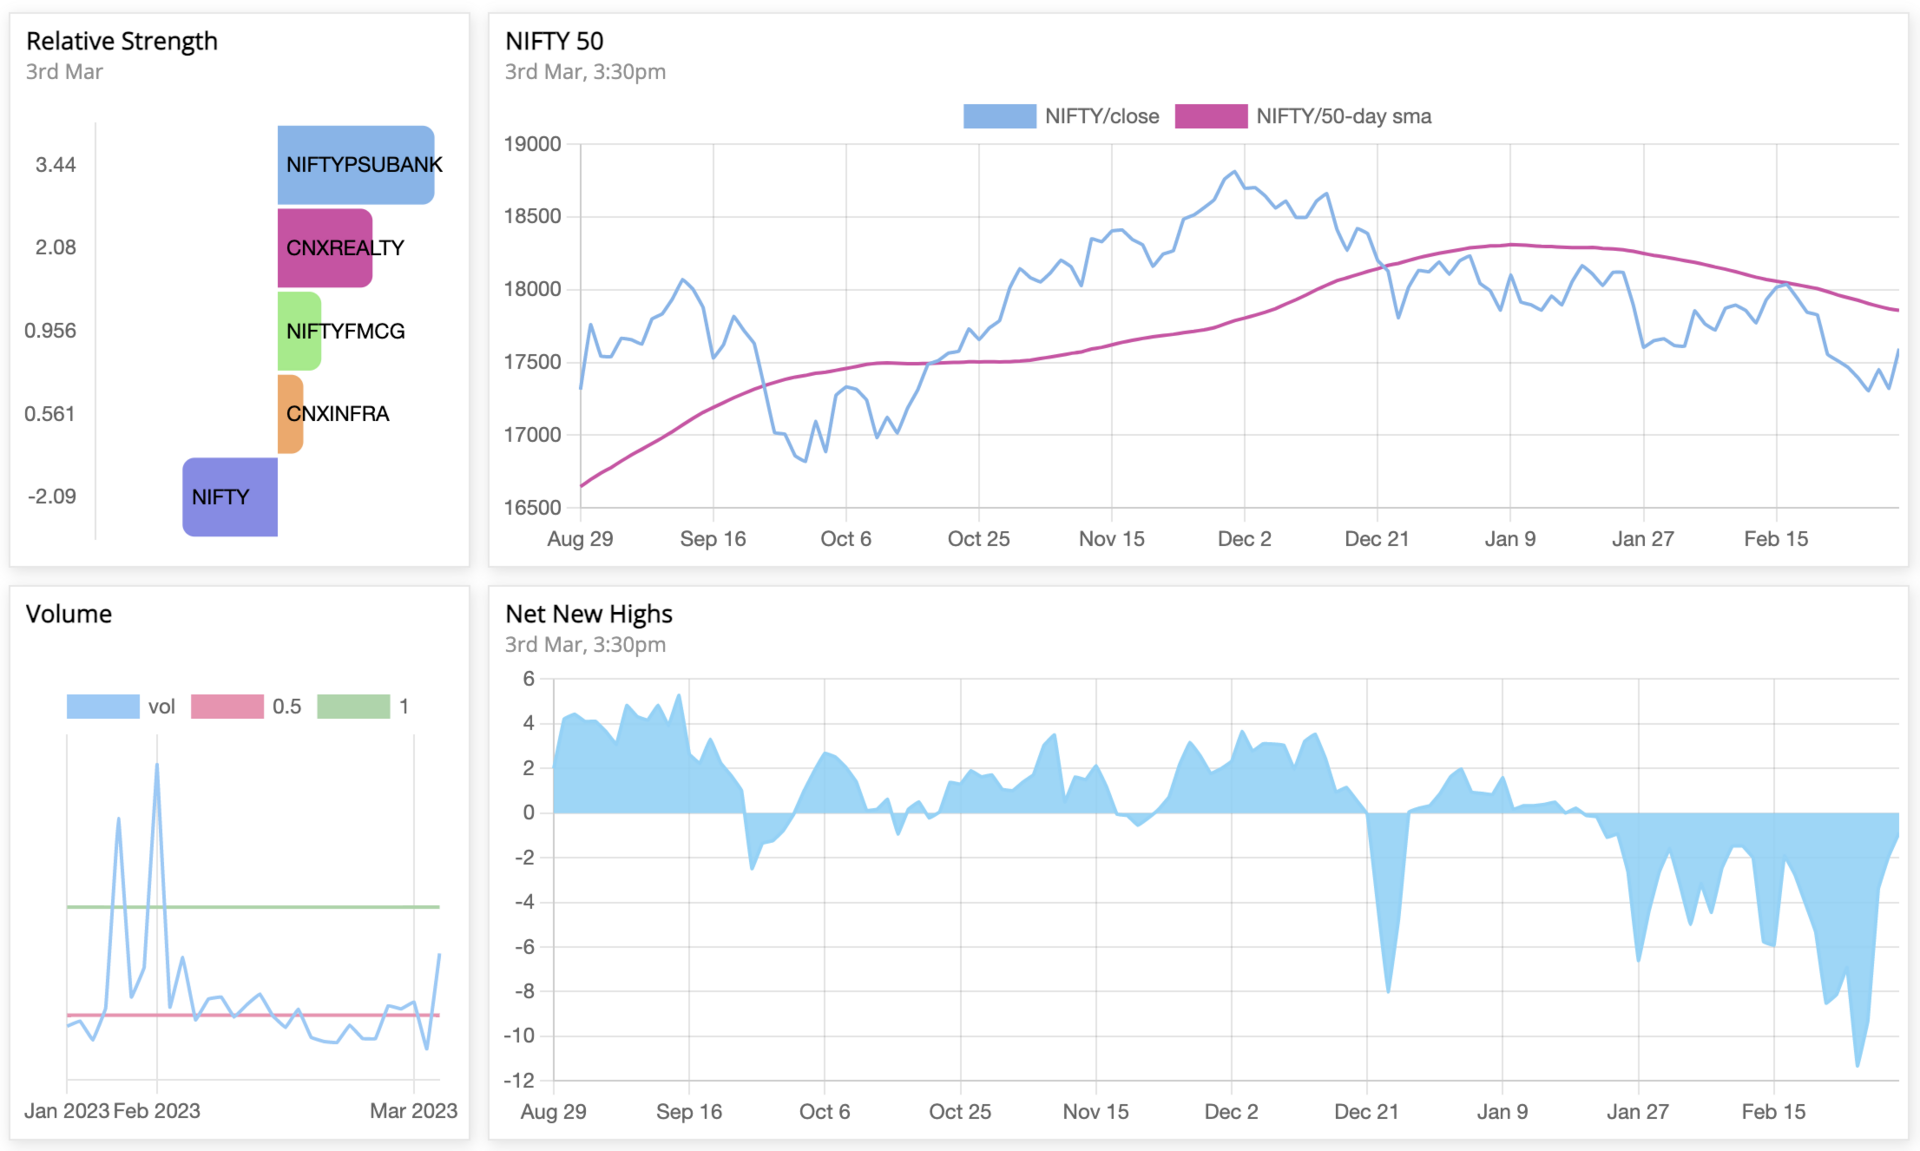Click the light blue vol legend color box
1920x1151 pixels.
pos(103,707)
